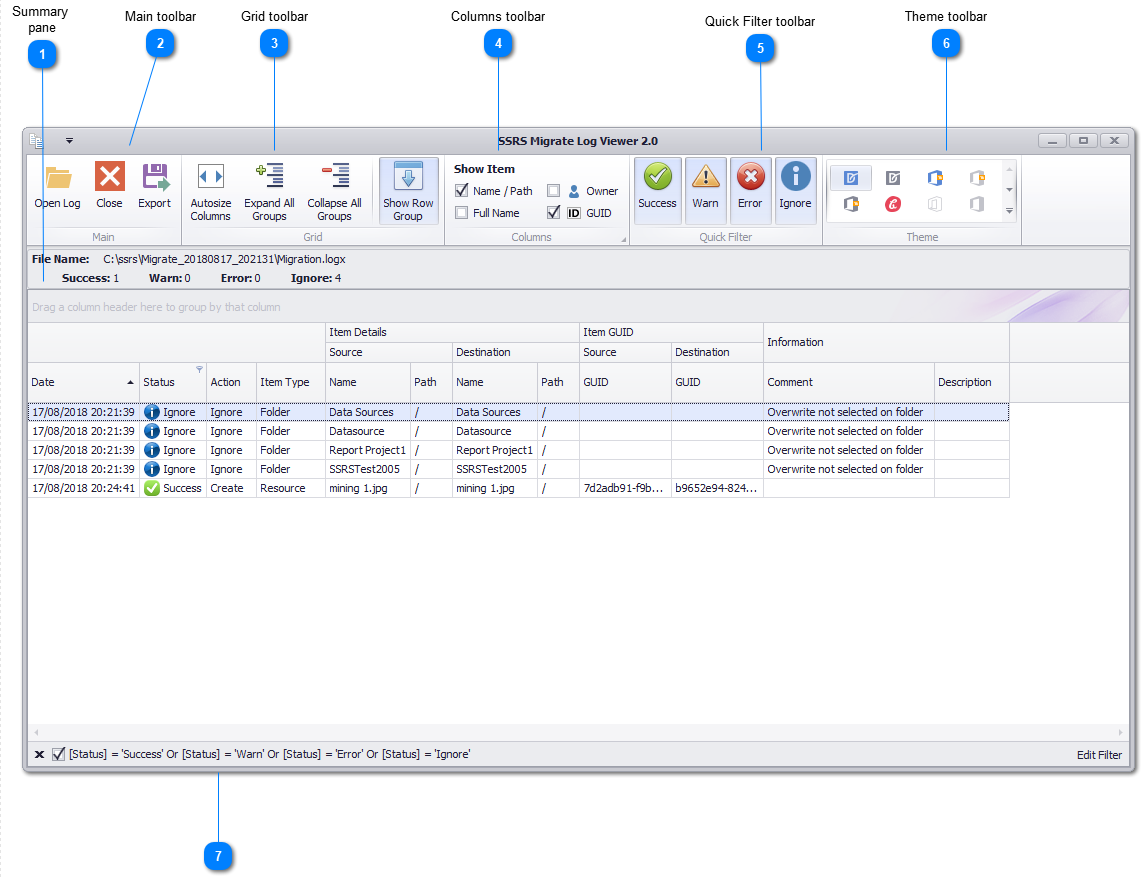
Task: Click the Ignore status icon in the SSRSTest2005 row
Action: coord(151,469)
